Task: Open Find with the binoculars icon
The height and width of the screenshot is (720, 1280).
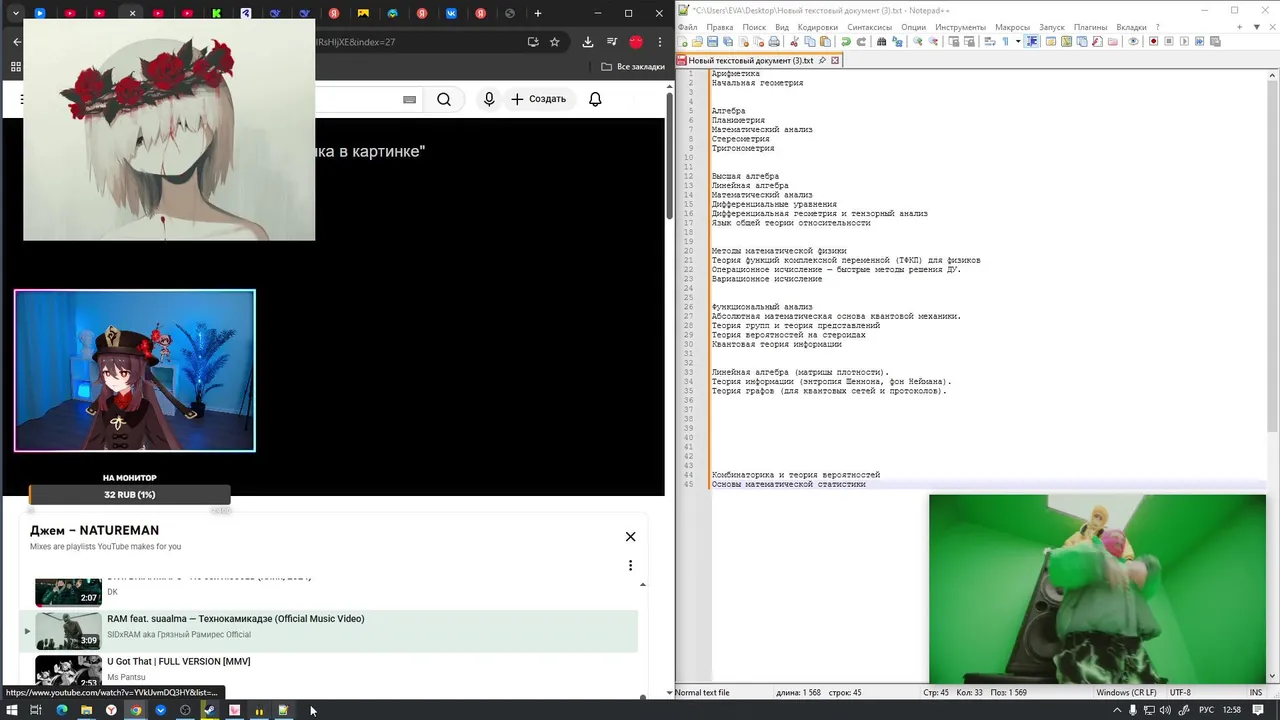Action: pyautogui.click(x=881, y=41)
